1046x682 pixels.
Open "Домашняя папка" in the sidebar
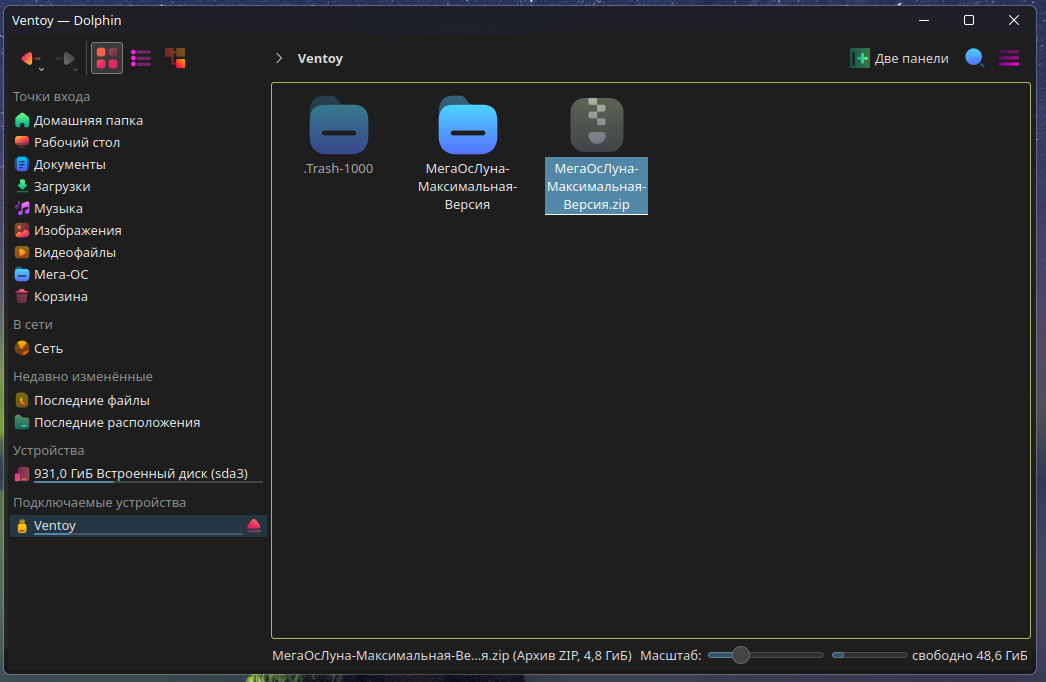pos(138,120)
